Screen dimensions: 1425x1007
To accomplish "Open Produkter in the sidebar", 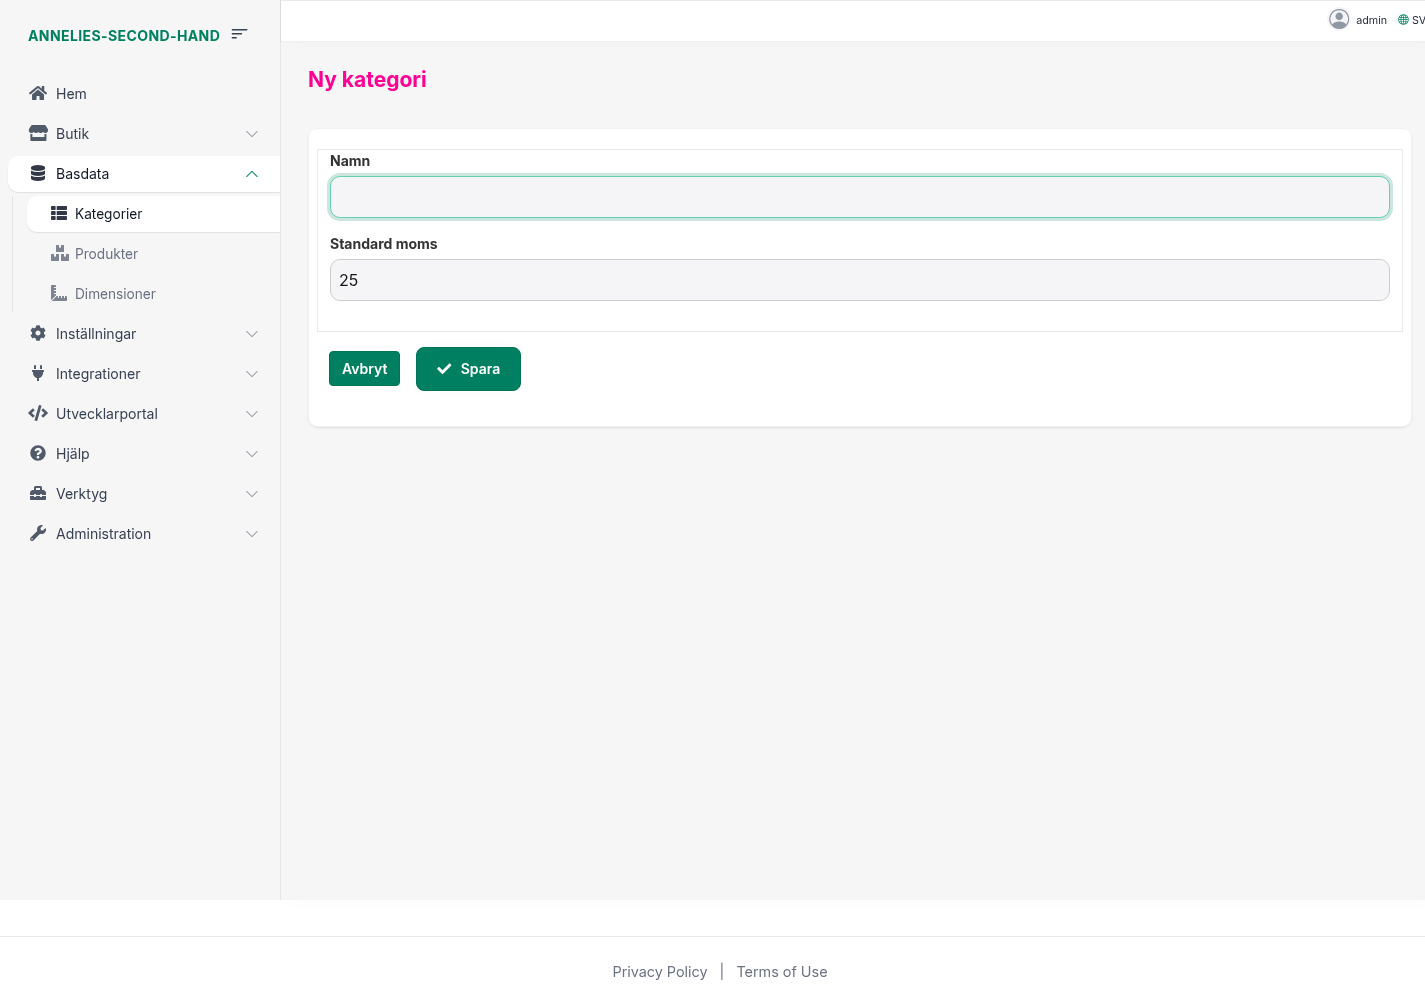I will pos(106,254).
